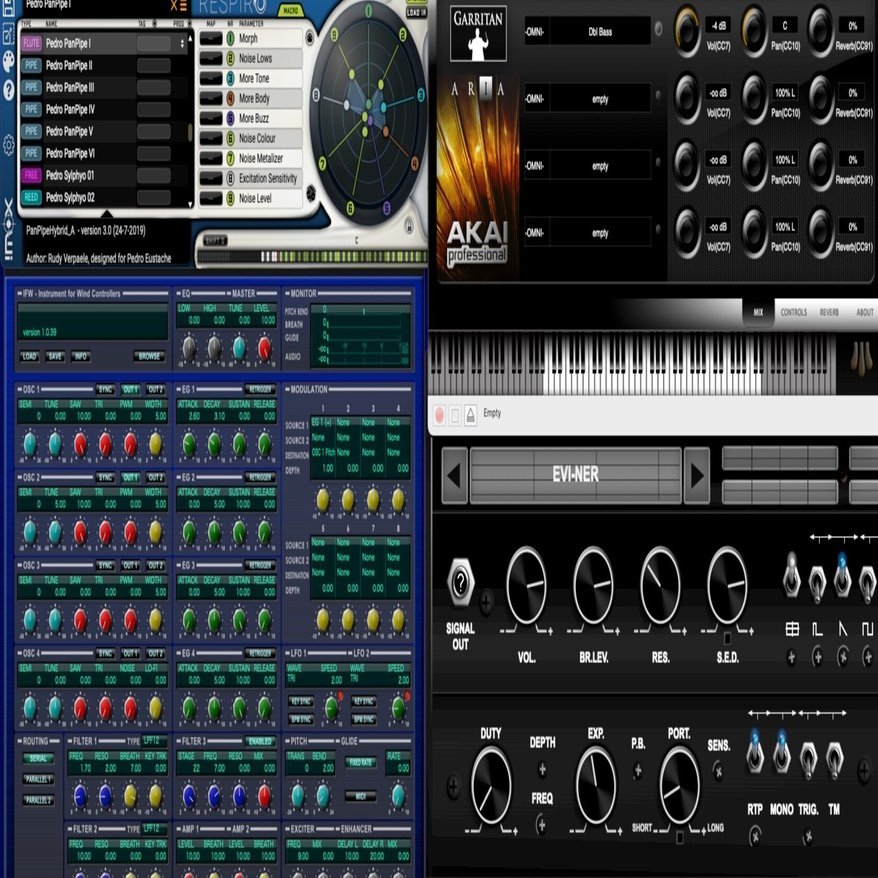Toggle ENABLED on FILTER 3
Viewport: 878px width, 878px height.
260,741
